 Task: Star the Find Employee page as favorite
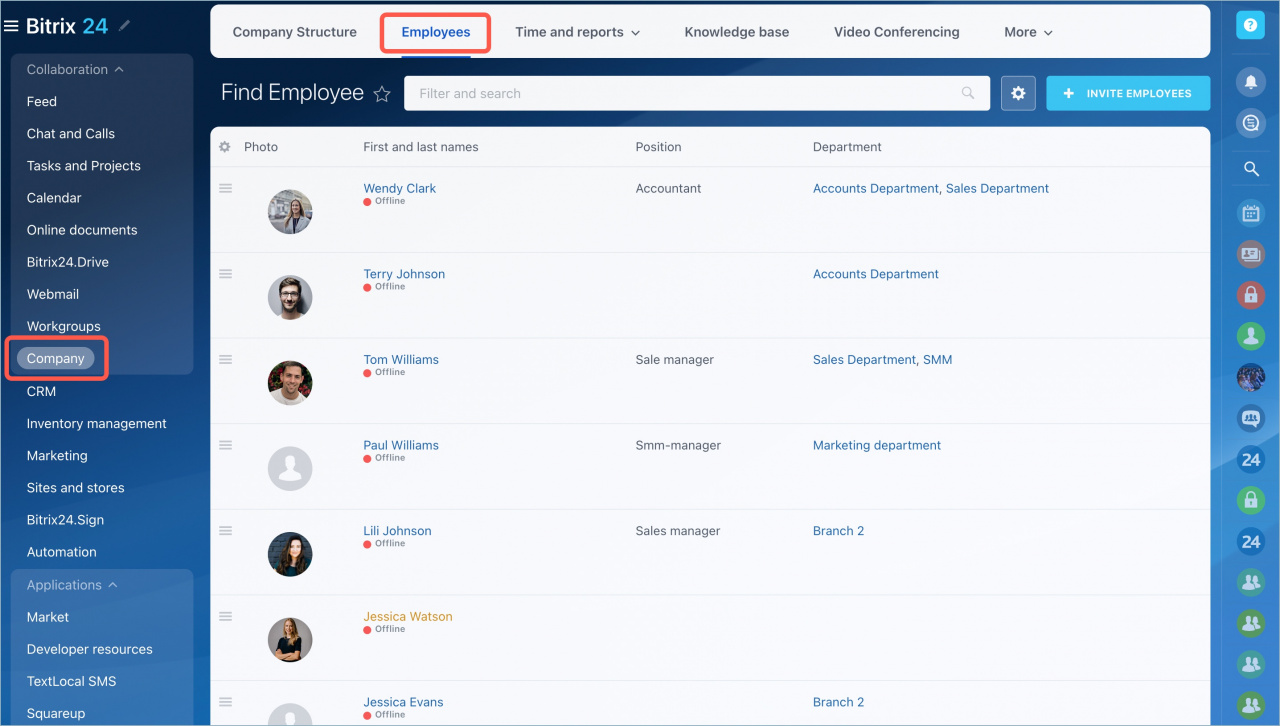pos(381,94)
